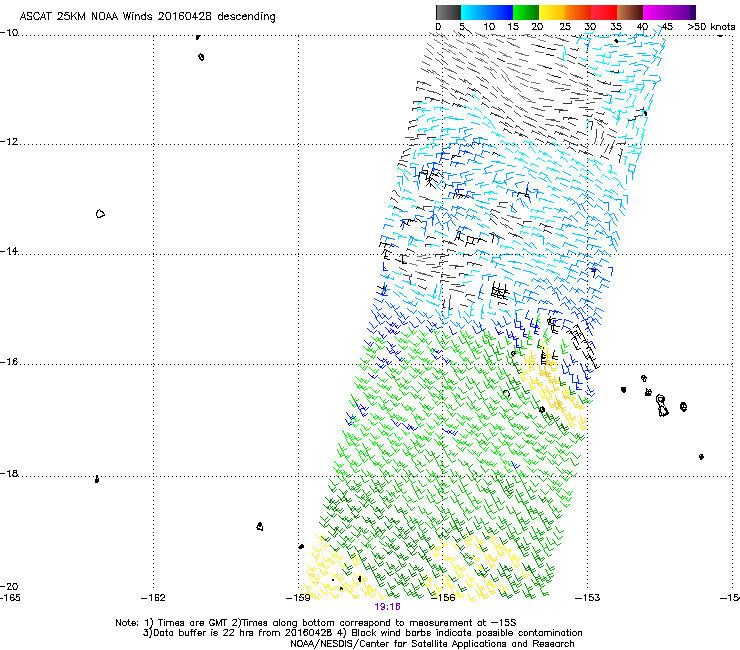
Task: Click the '-10' latitude axis label
Action: 9,33
